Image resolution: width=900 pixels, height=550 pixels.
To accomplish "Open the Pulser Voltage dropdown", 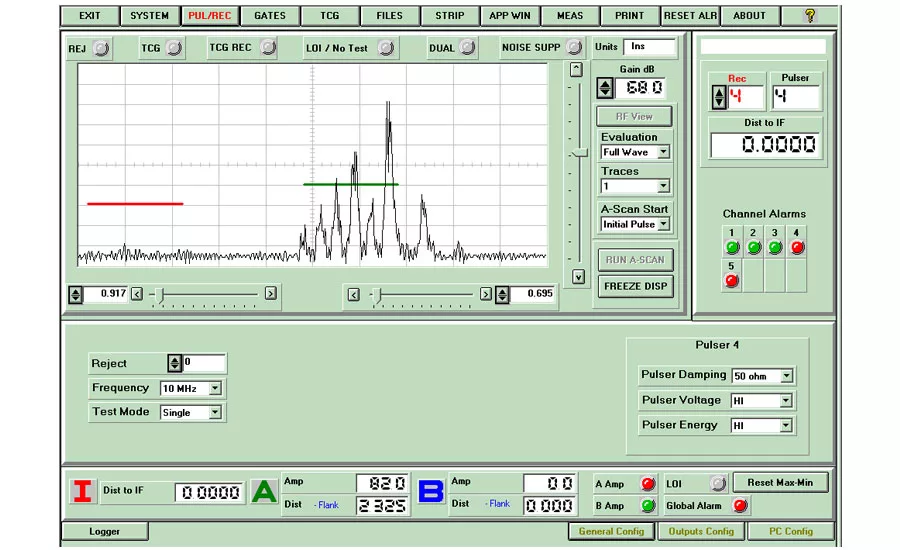I will coord(786,401).
